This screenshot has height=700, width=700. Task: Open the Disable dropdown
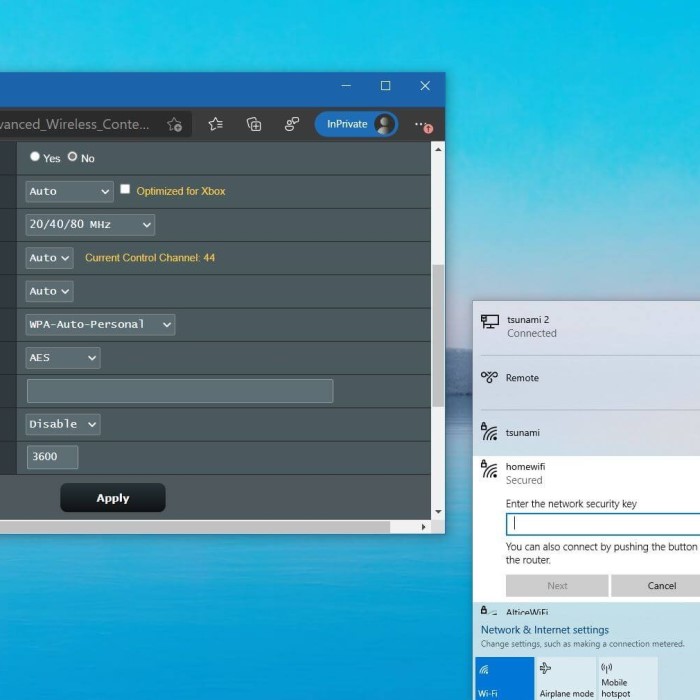[63, 424]
